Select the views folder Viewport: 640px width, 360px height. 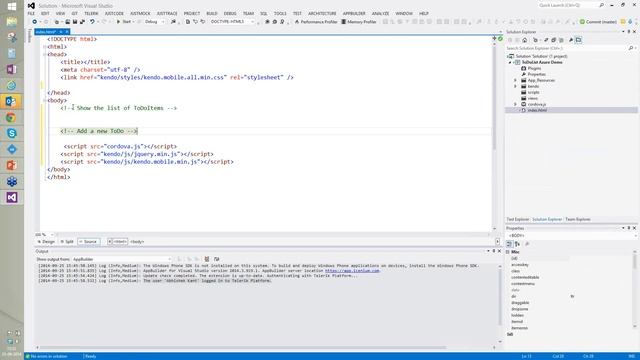coord(533,98)
